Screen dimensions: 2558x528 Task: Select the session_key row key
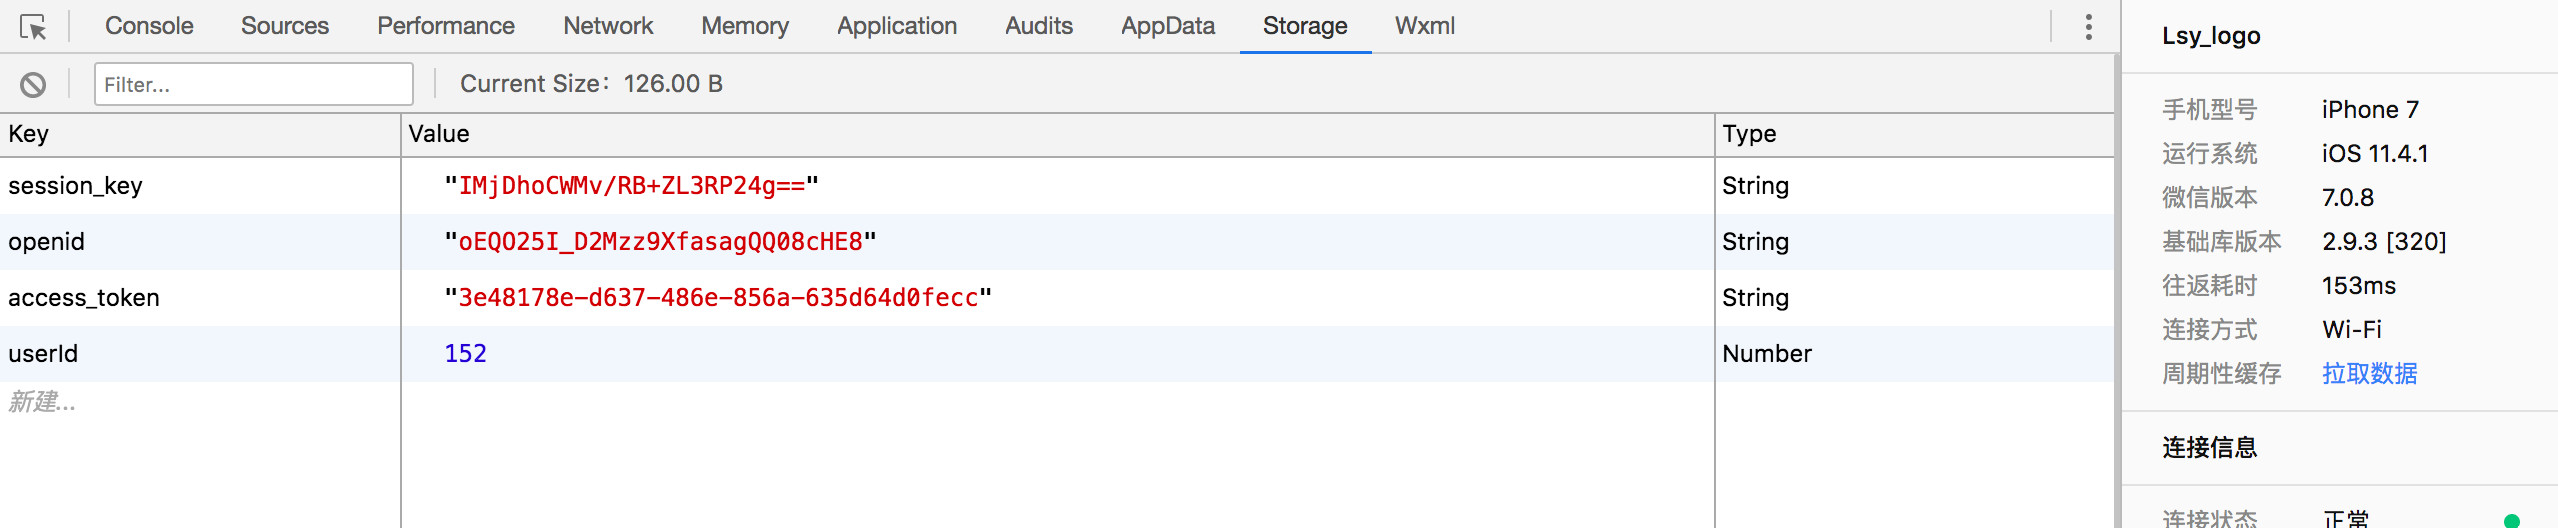point(76,186)
